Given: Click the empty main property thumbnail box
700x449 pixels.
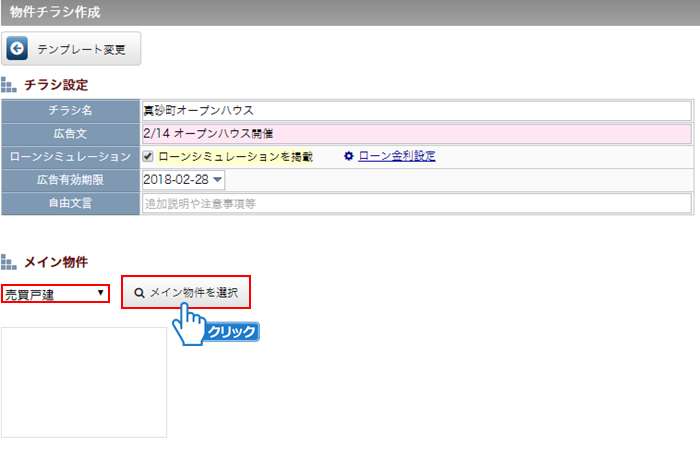Looking at the screenshot, I should click(84, 382).
